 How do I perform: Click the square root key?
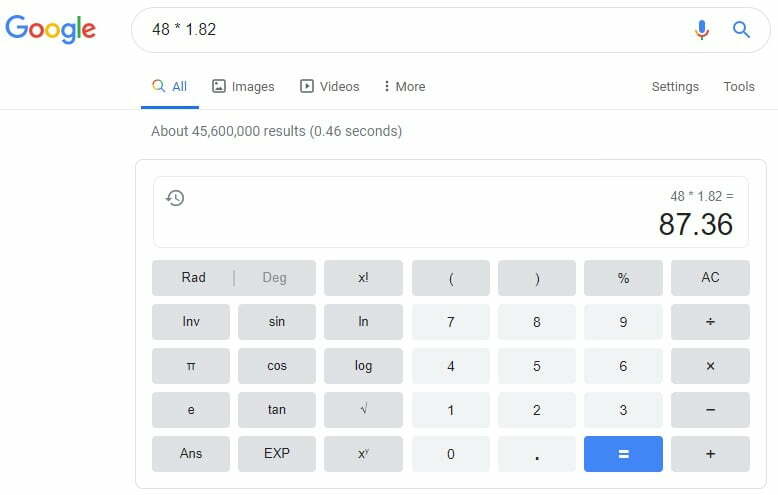(363, 410)
